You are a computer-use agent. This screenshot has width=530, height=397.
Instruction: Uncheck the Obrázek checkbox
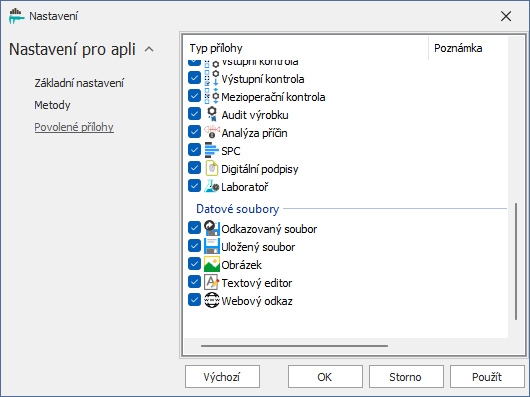tap(194, 264)
